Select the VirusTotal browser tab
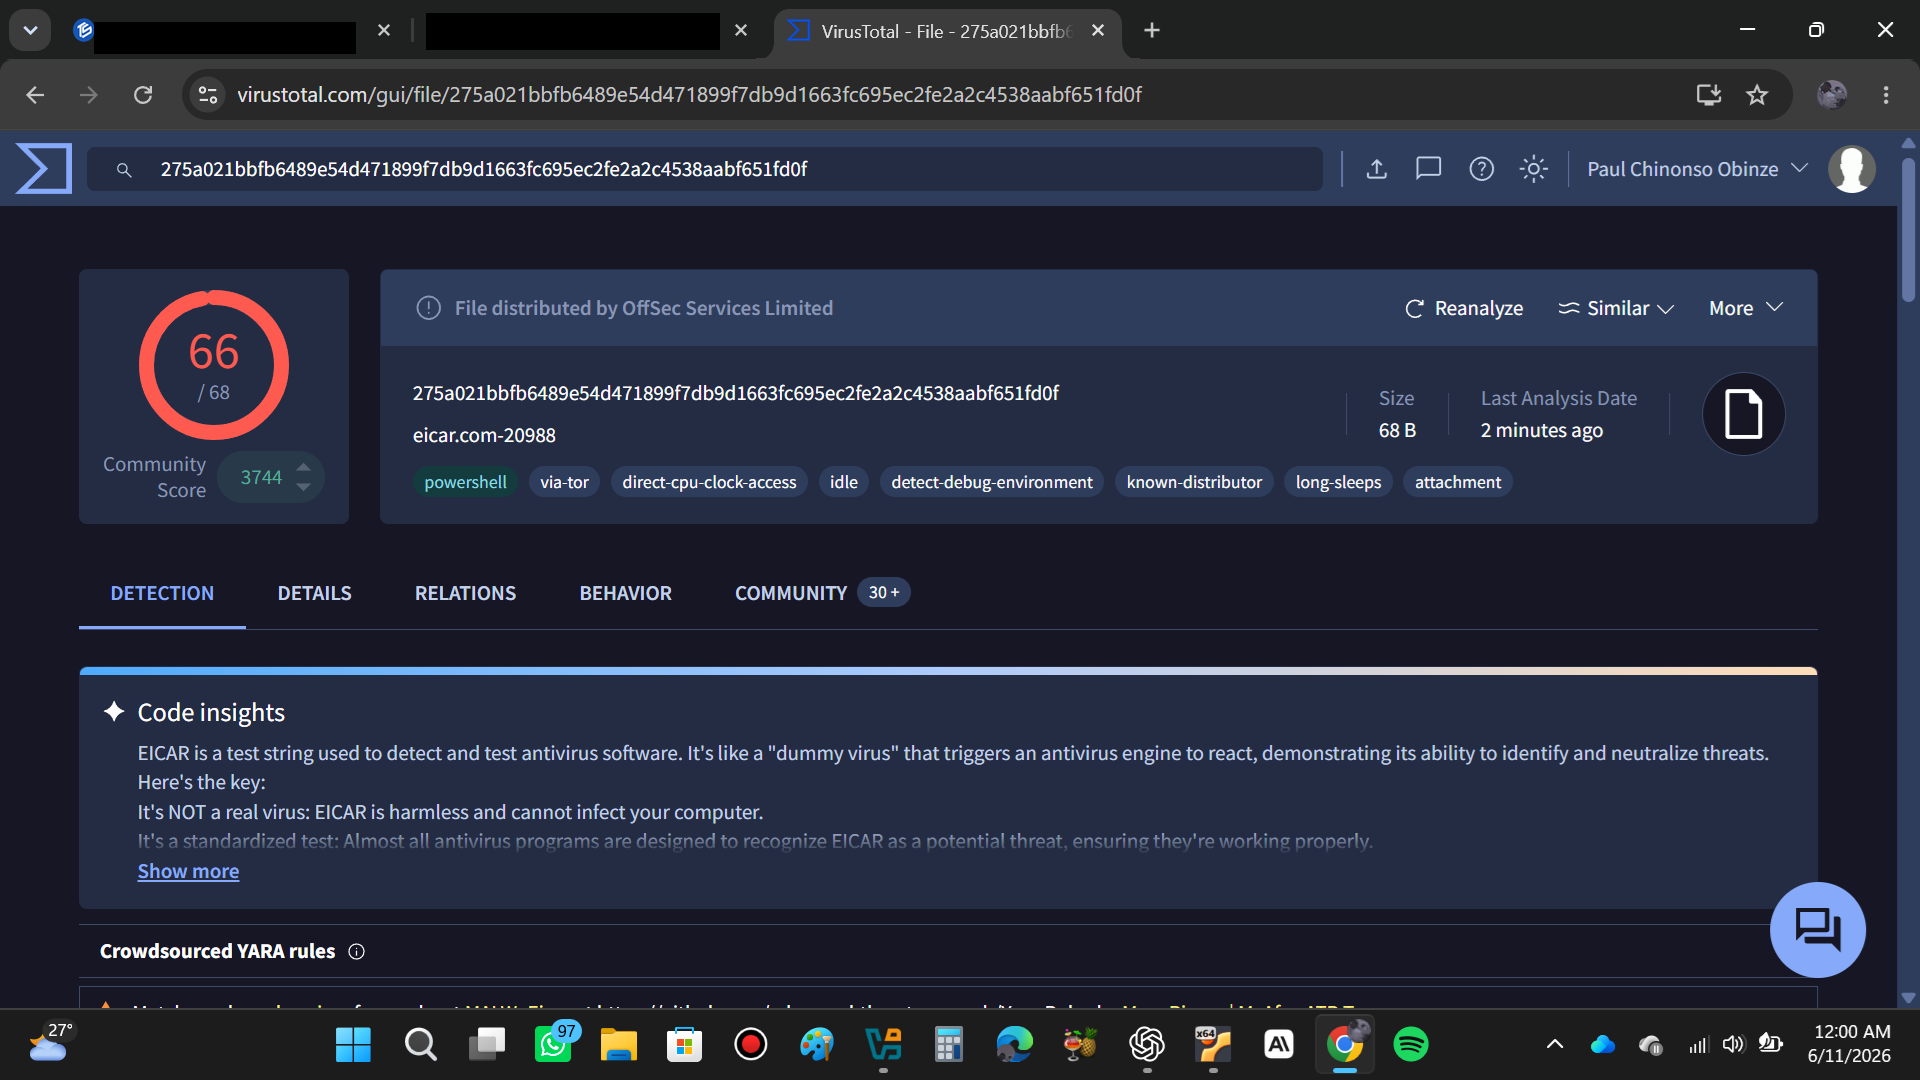This screenshot has height=1080, width=1920. pyautogui.click(x=946, y=31)
